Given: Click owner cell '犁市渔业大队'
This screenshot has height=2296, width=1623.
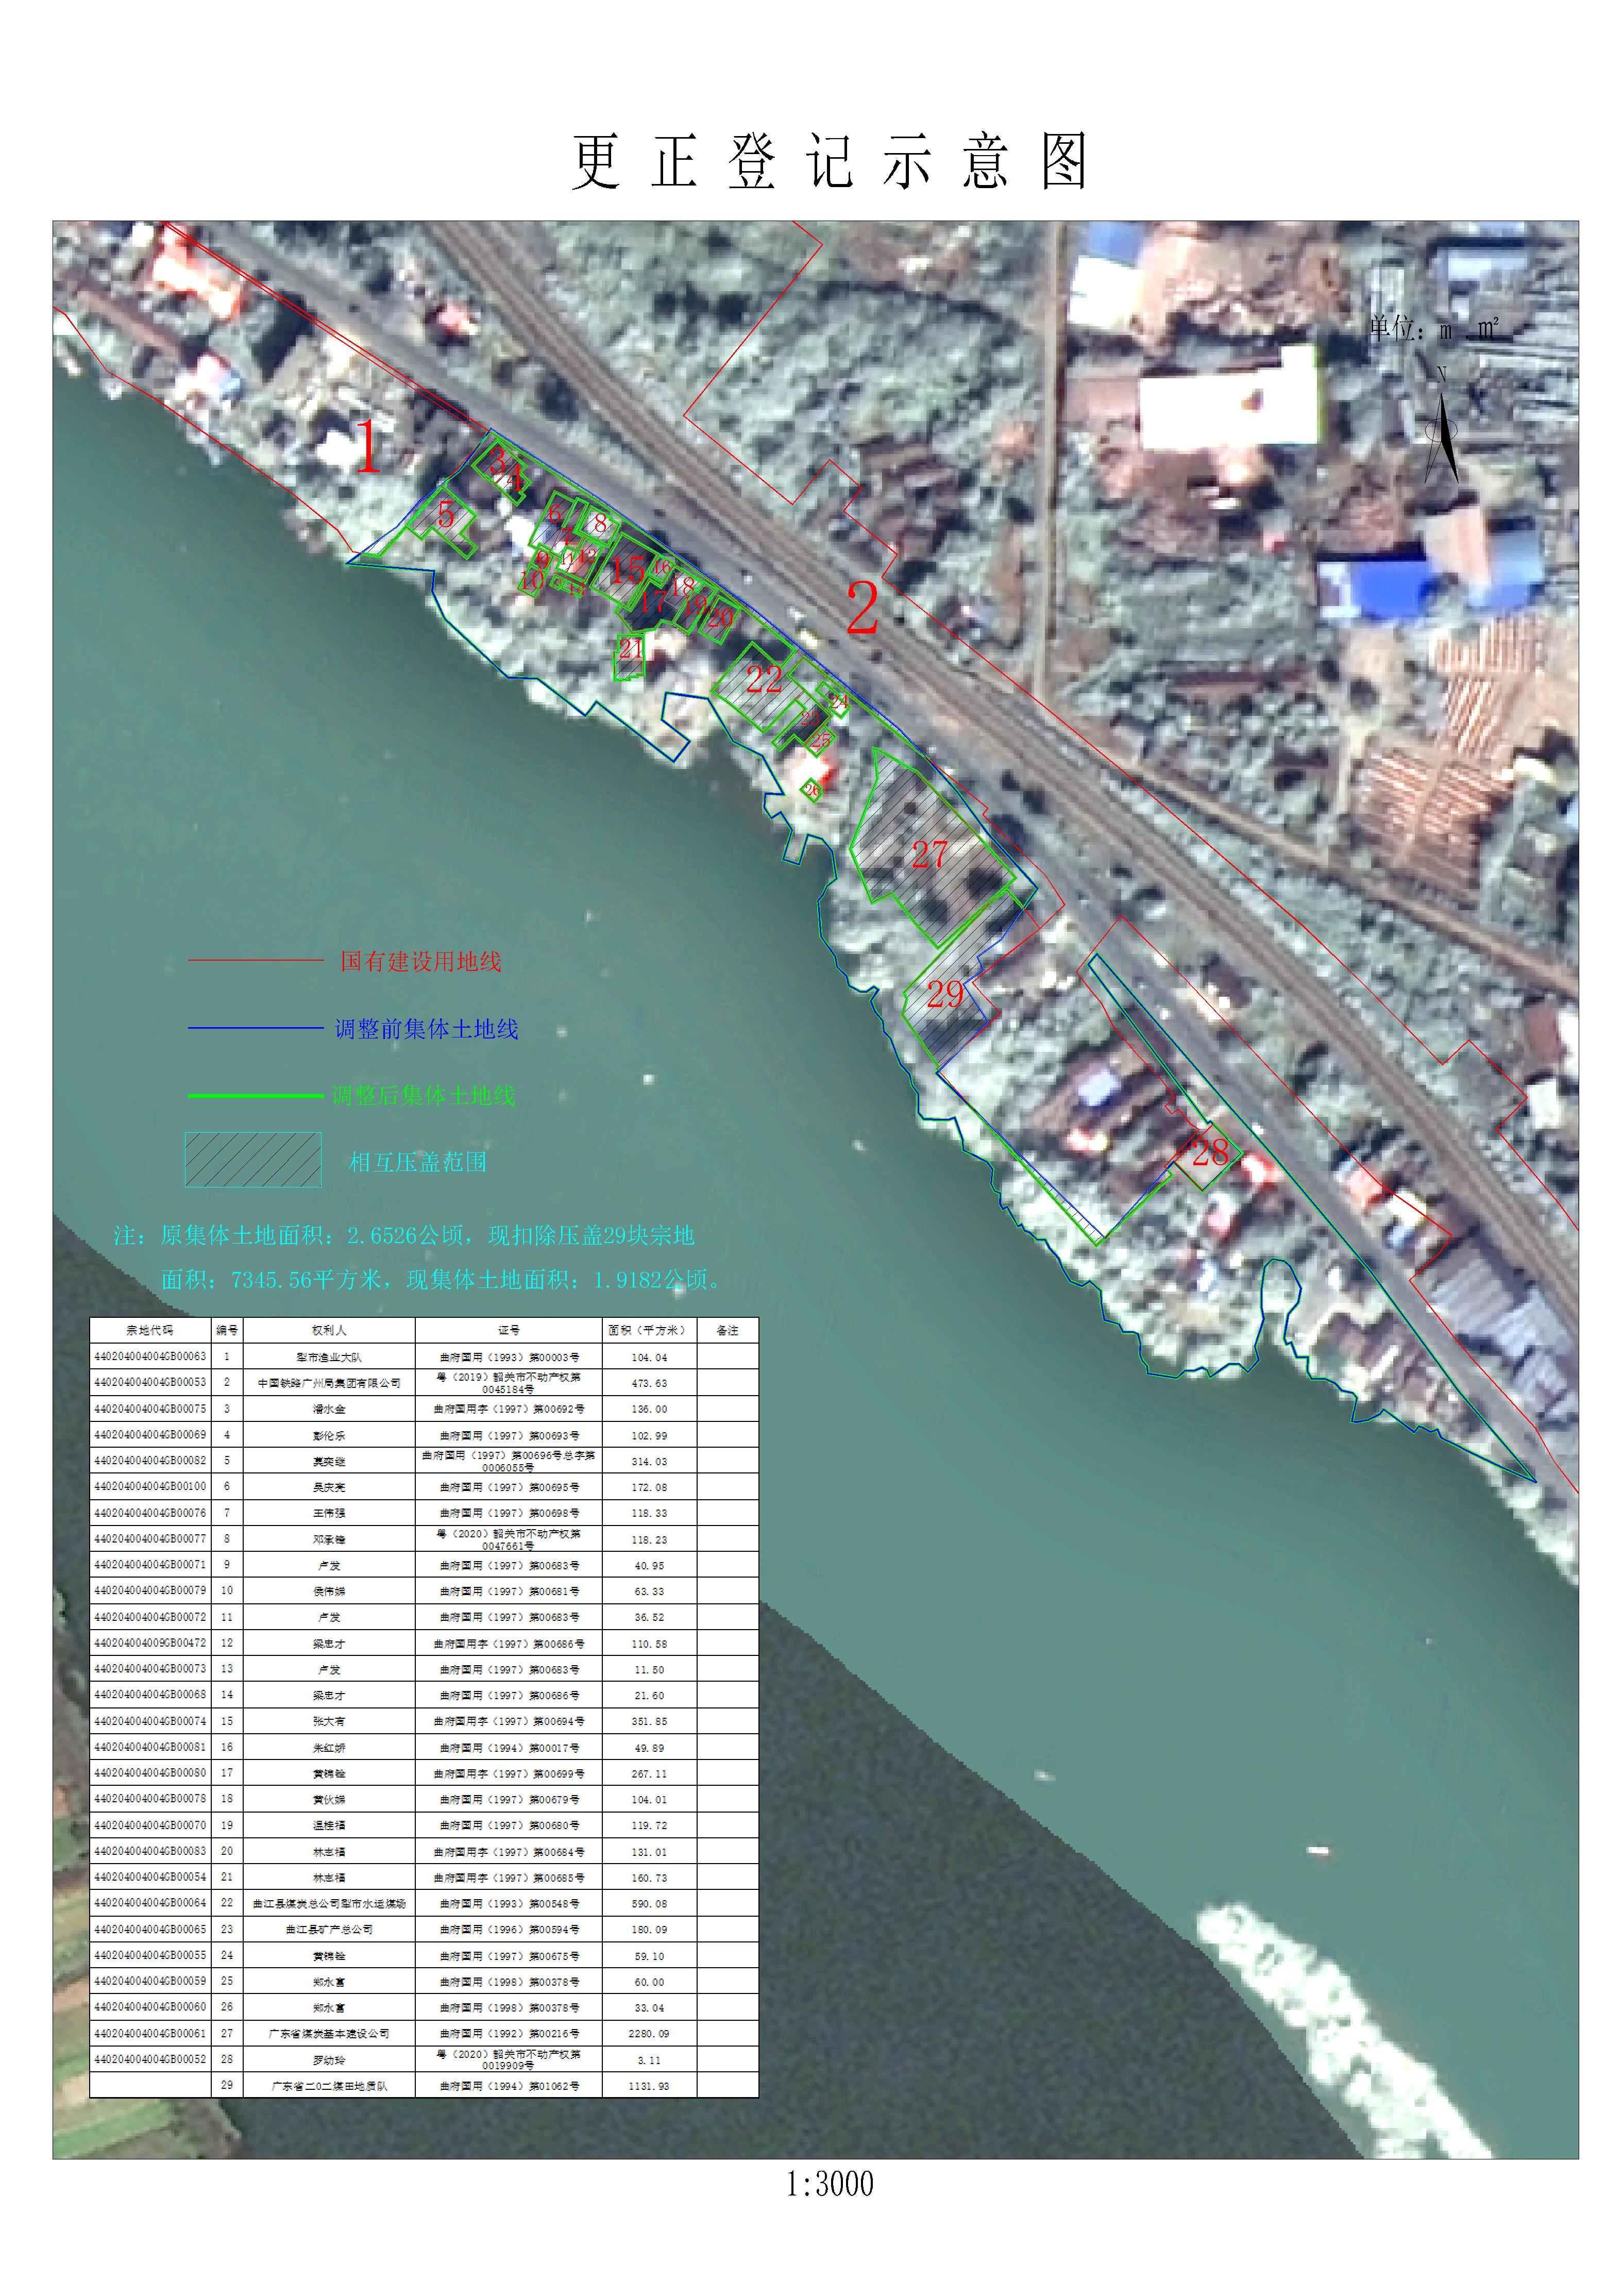Looking at the screenshot, I should click(x=329, y=1357).
